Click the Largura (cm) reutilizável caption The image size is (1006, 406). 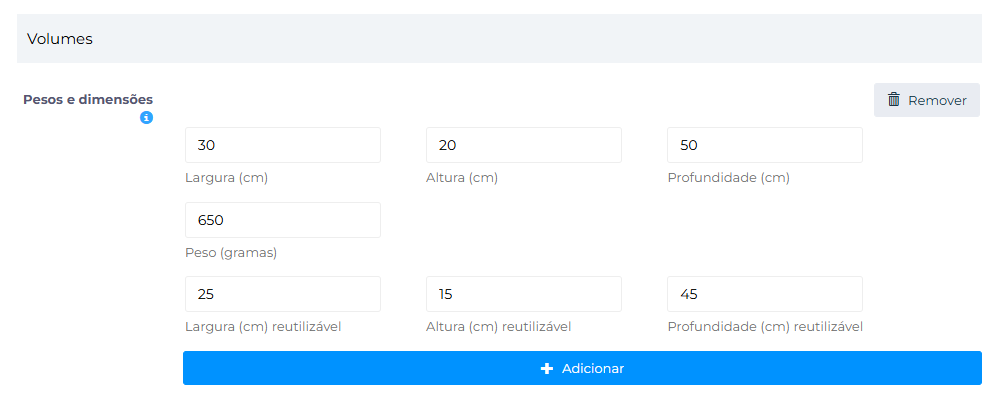click(x=263, y=327)
